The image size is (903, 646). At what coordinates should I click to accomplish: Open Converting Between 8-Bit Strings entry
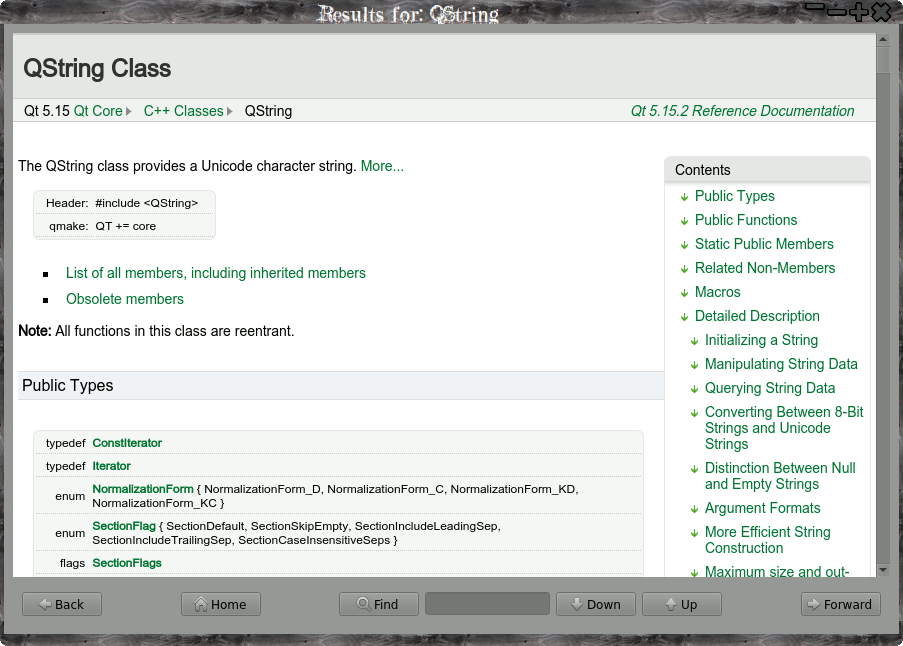coord(784,428)
